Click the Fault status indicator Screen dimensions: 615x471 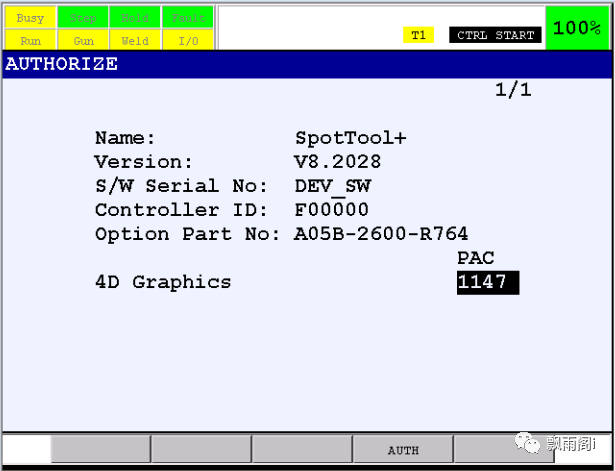click(188, 18)
